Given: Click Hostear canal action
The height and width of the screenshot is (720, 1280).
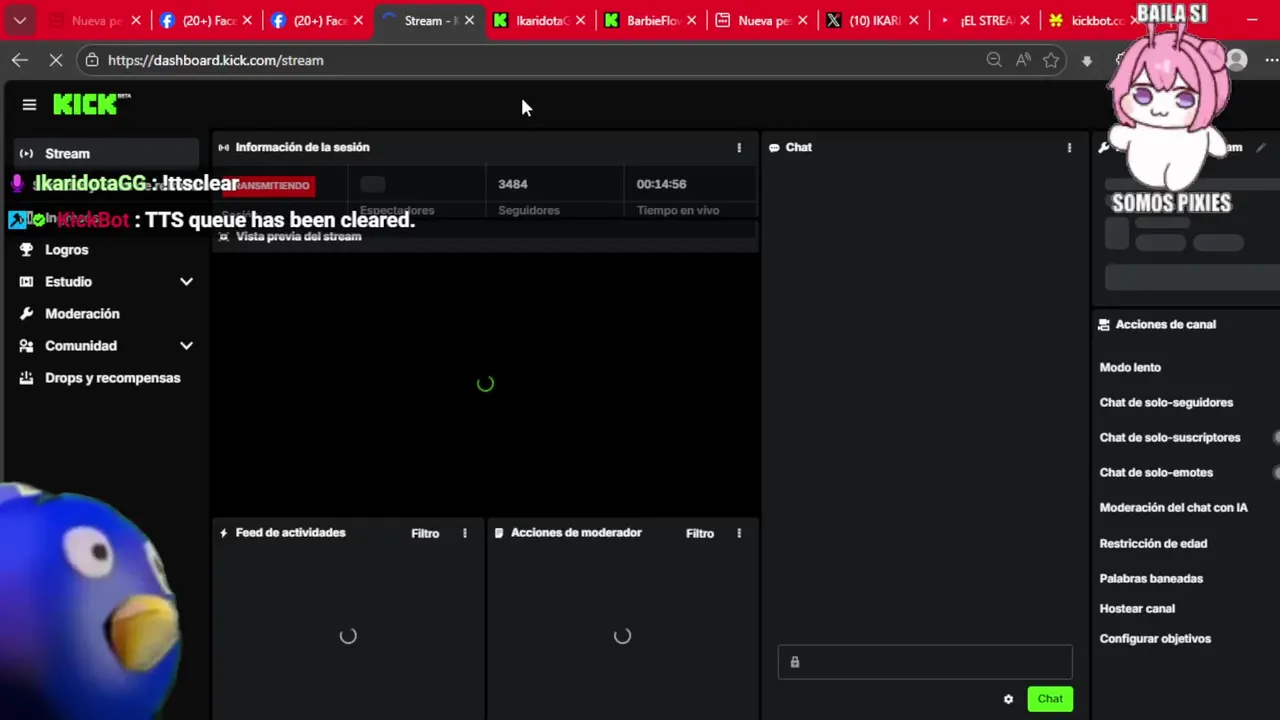Looking at the screenshot, I should coord(1137,608).
